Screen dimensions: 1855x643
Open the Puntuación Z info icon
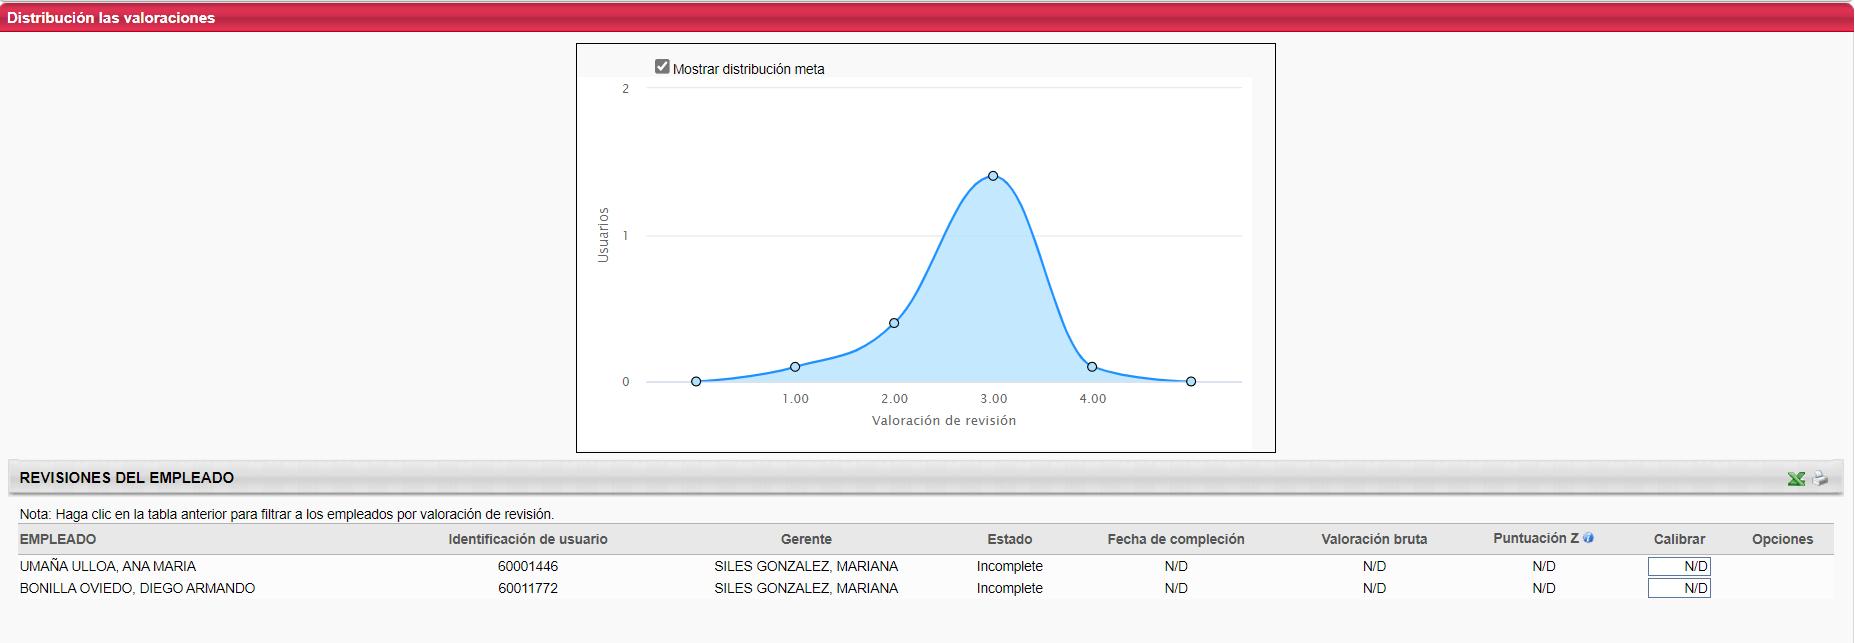(x=1589, y=538)
